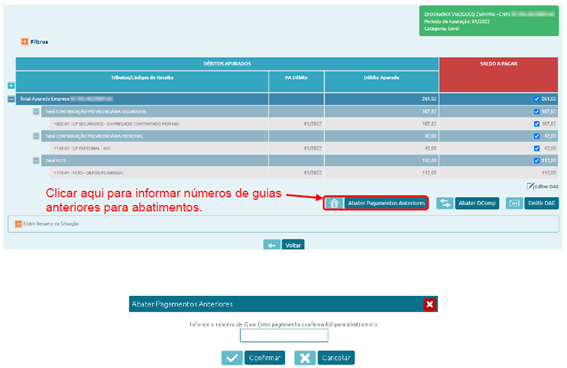Uncheck the Total Segurados 107,82 checkbox

pyautogui.click(x=537, y=112)
